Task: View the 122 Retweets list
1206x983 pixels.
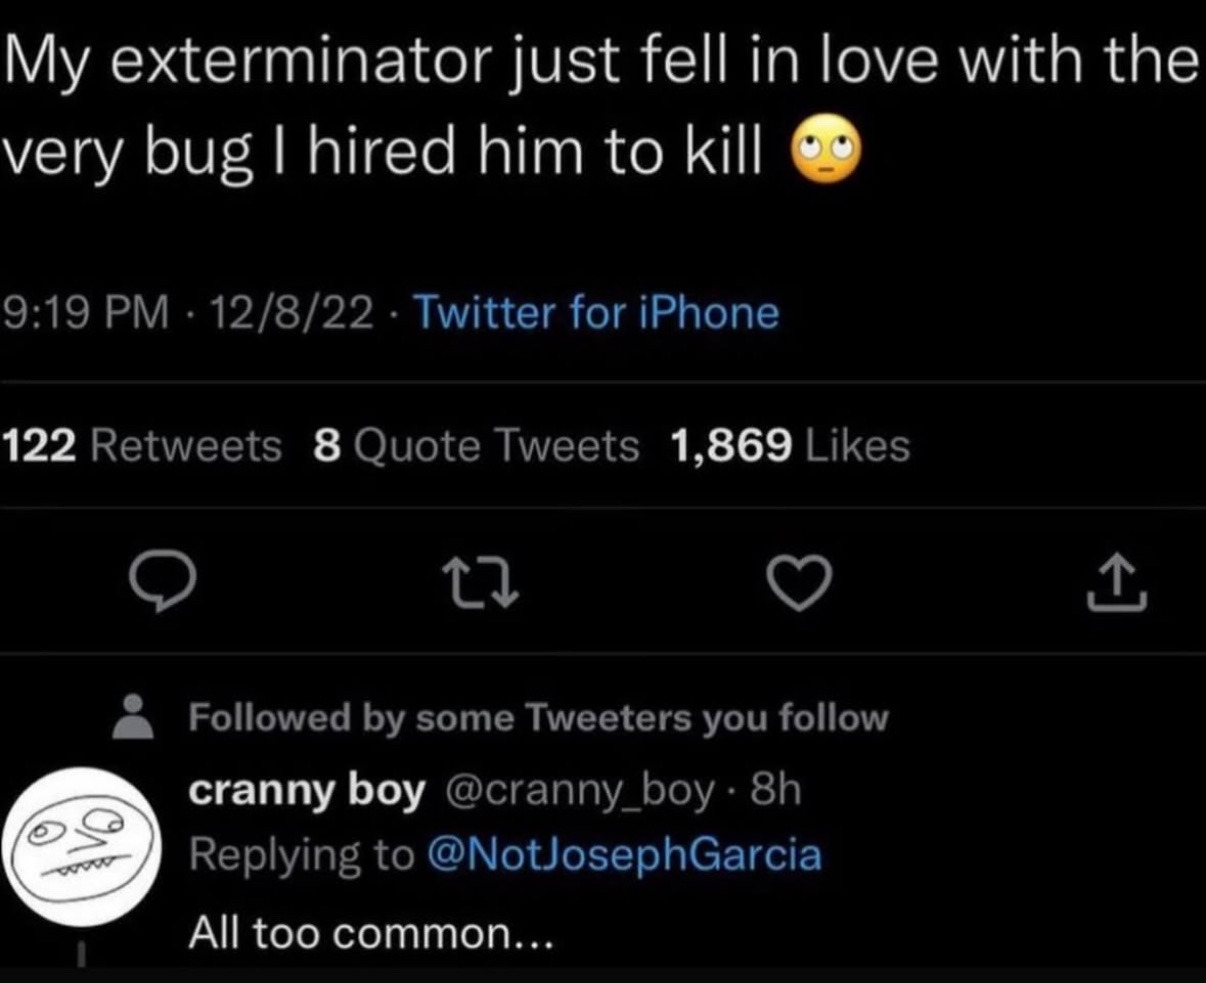Action: (x=143, y=445)
